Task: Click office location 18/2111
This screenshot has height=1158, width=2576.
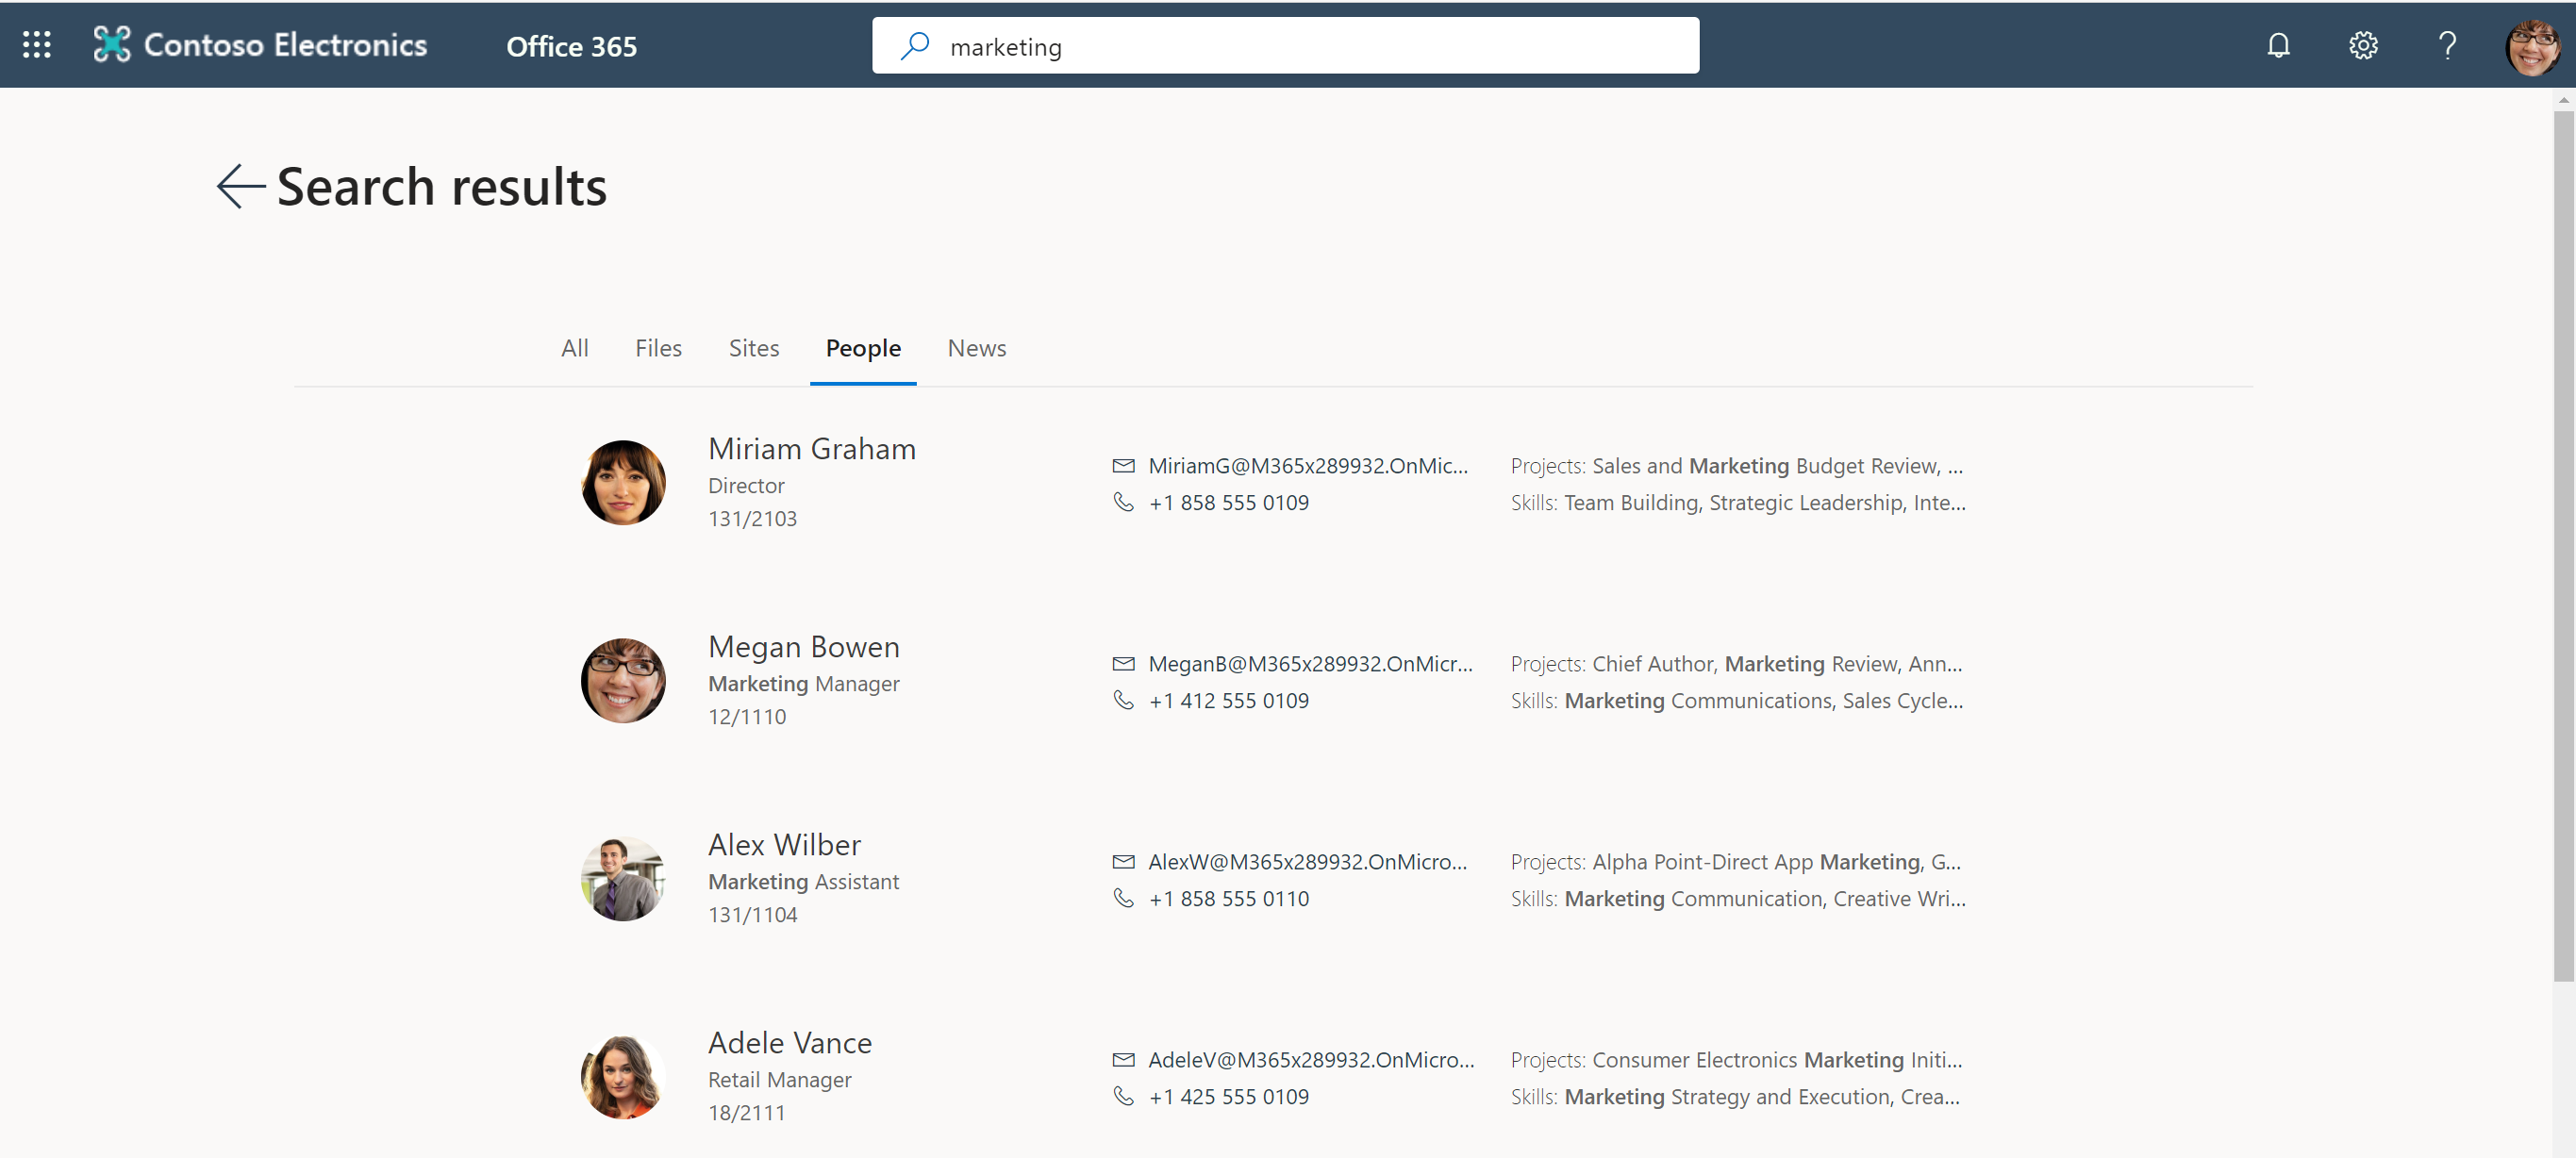Action: click(747, 1113)
